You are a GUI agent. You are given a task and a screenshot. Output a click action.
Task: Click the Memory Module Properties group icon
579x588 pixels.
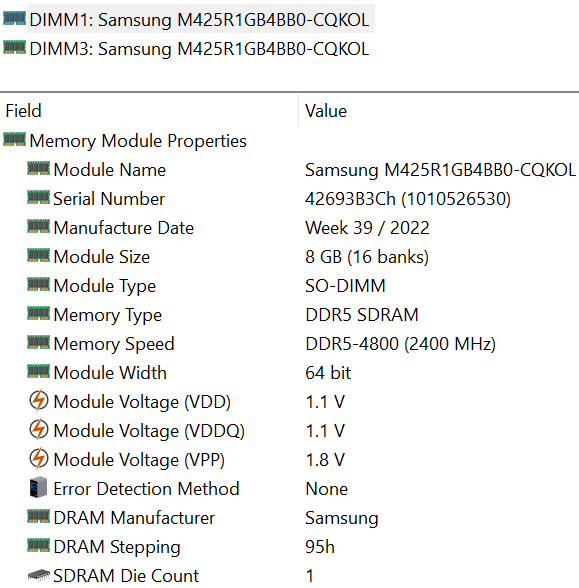(x=14, y=139)
